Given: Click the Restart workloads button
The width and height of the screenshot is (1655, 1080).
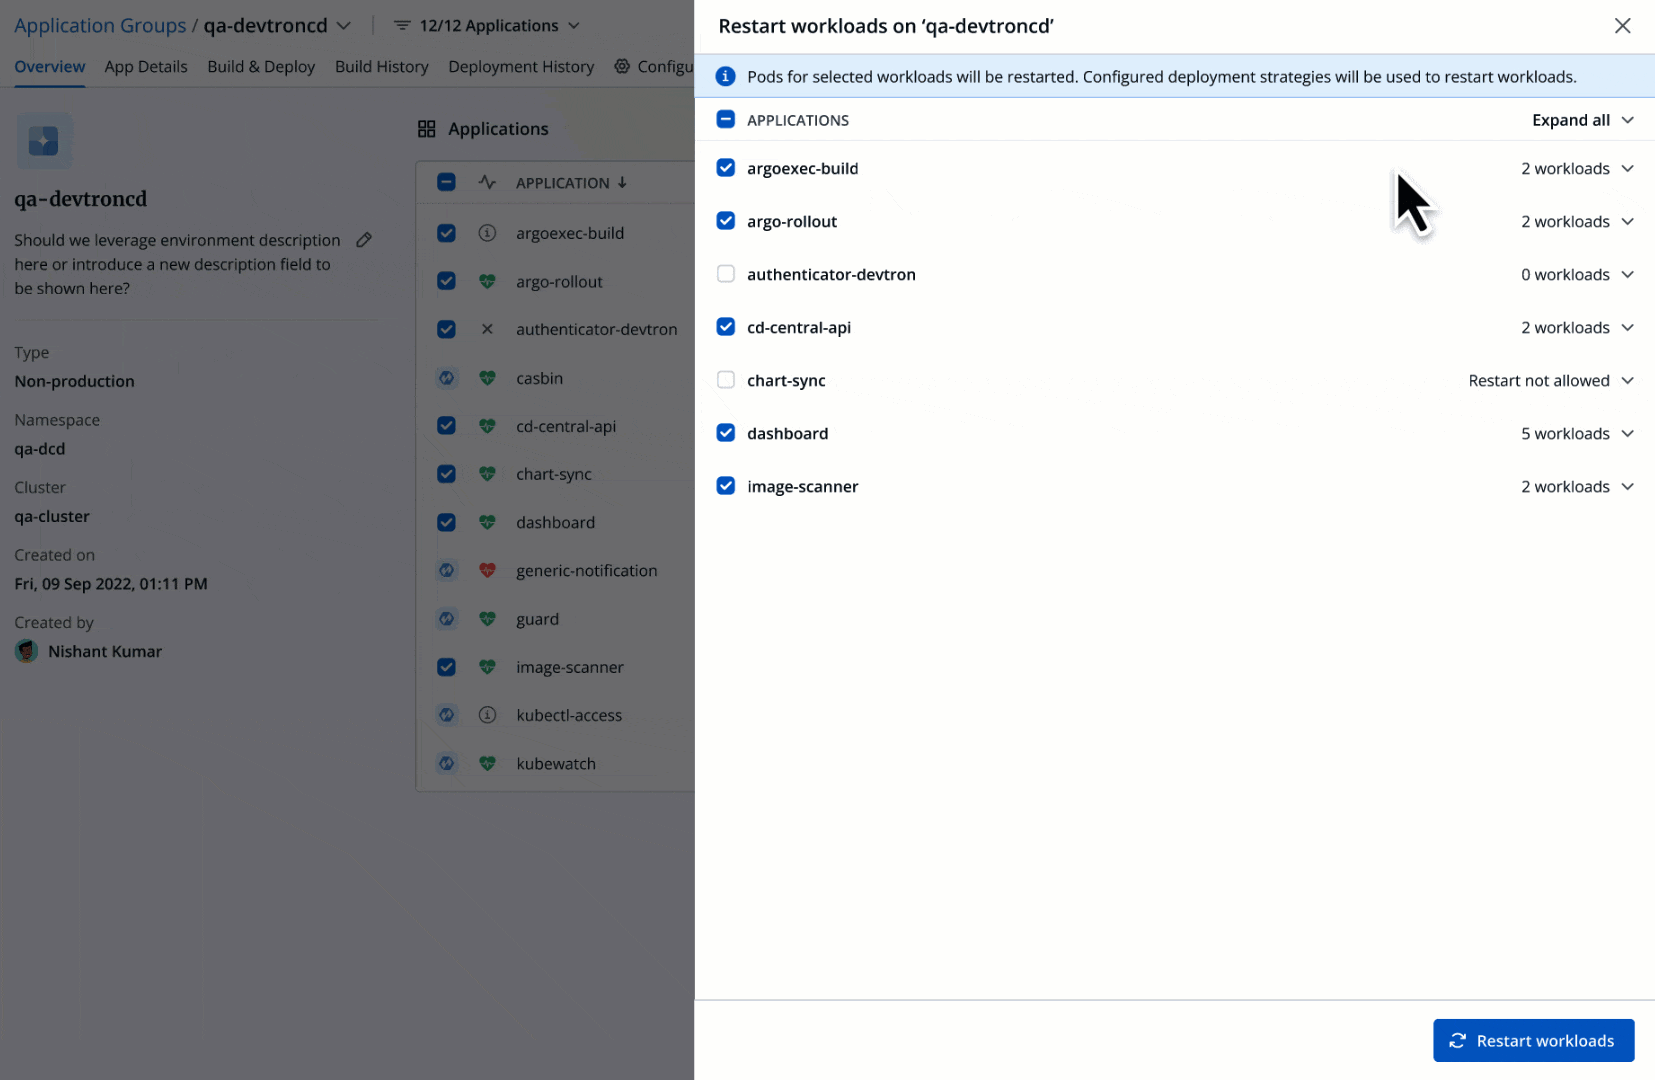Looking at the screenshot, I should [1533, 1040].
